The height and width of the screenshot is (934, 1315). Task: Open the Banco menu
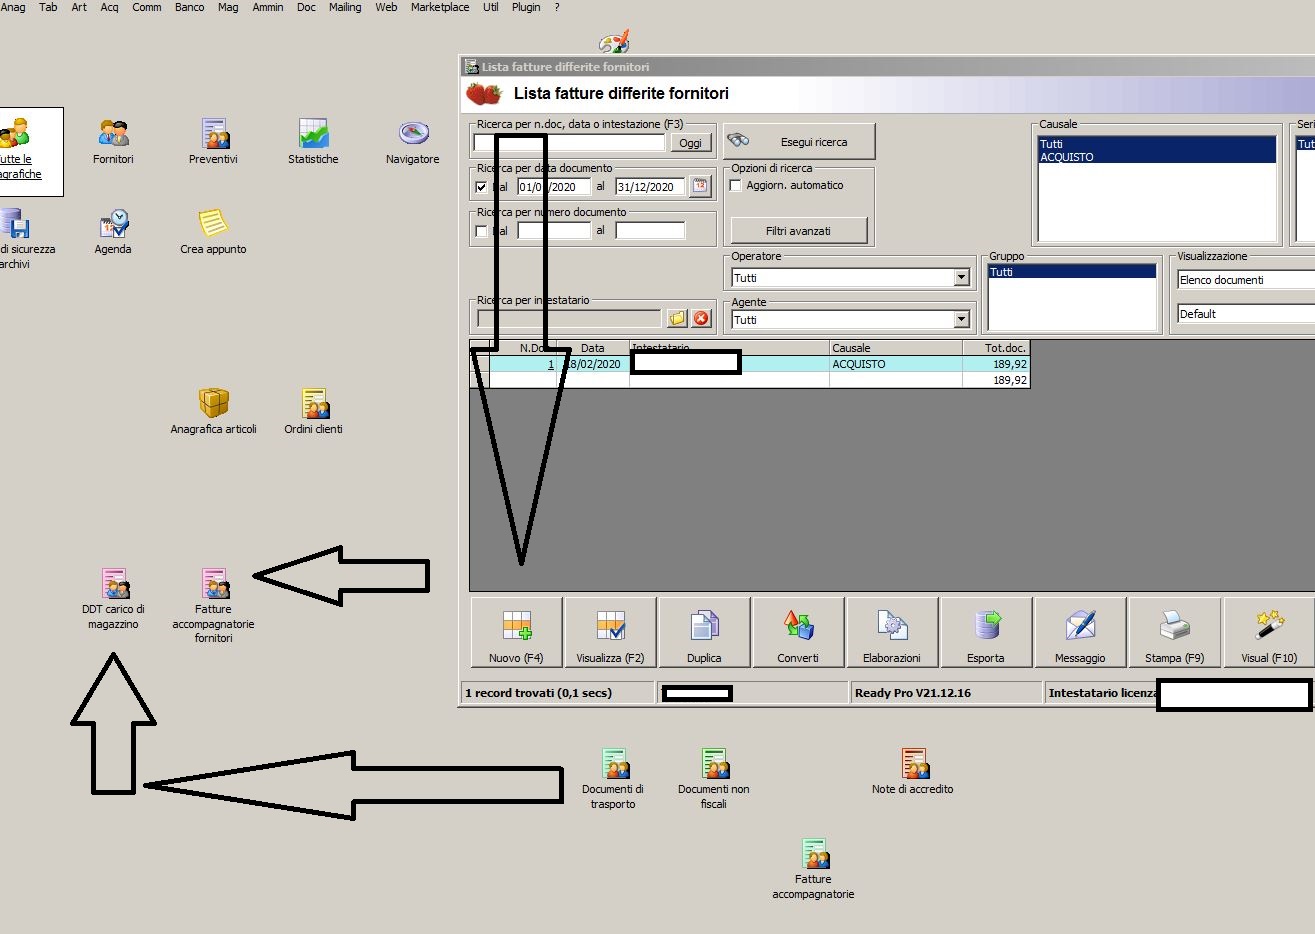point(190,7)
